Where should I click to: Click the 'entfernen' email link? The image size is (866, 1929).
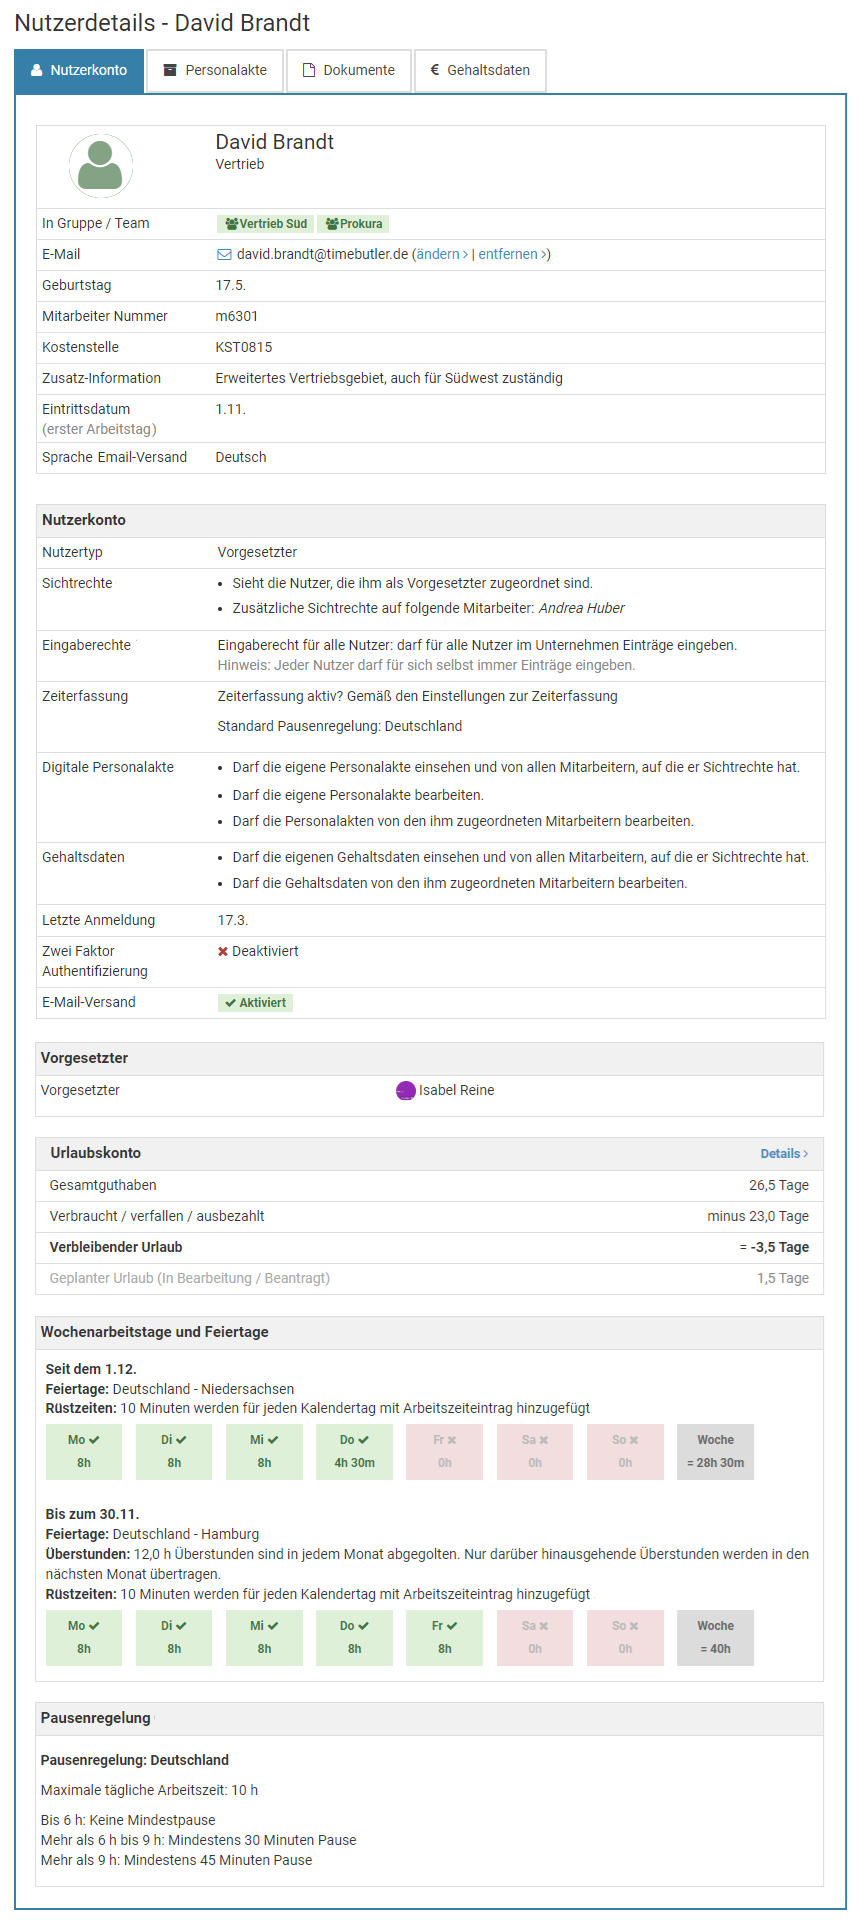point(511,255)
